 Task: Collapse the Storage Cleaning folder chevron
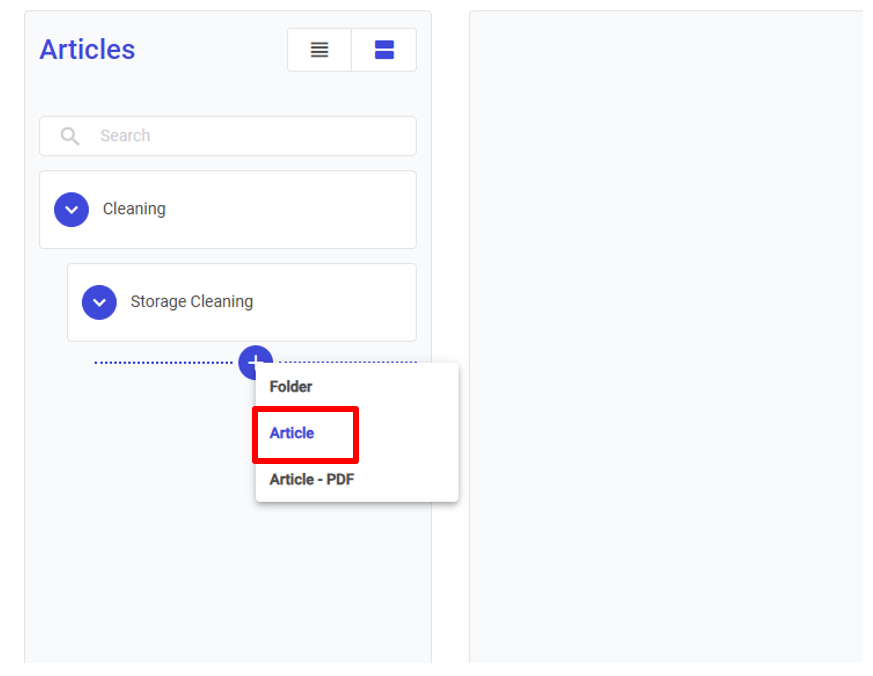[99, 302]
